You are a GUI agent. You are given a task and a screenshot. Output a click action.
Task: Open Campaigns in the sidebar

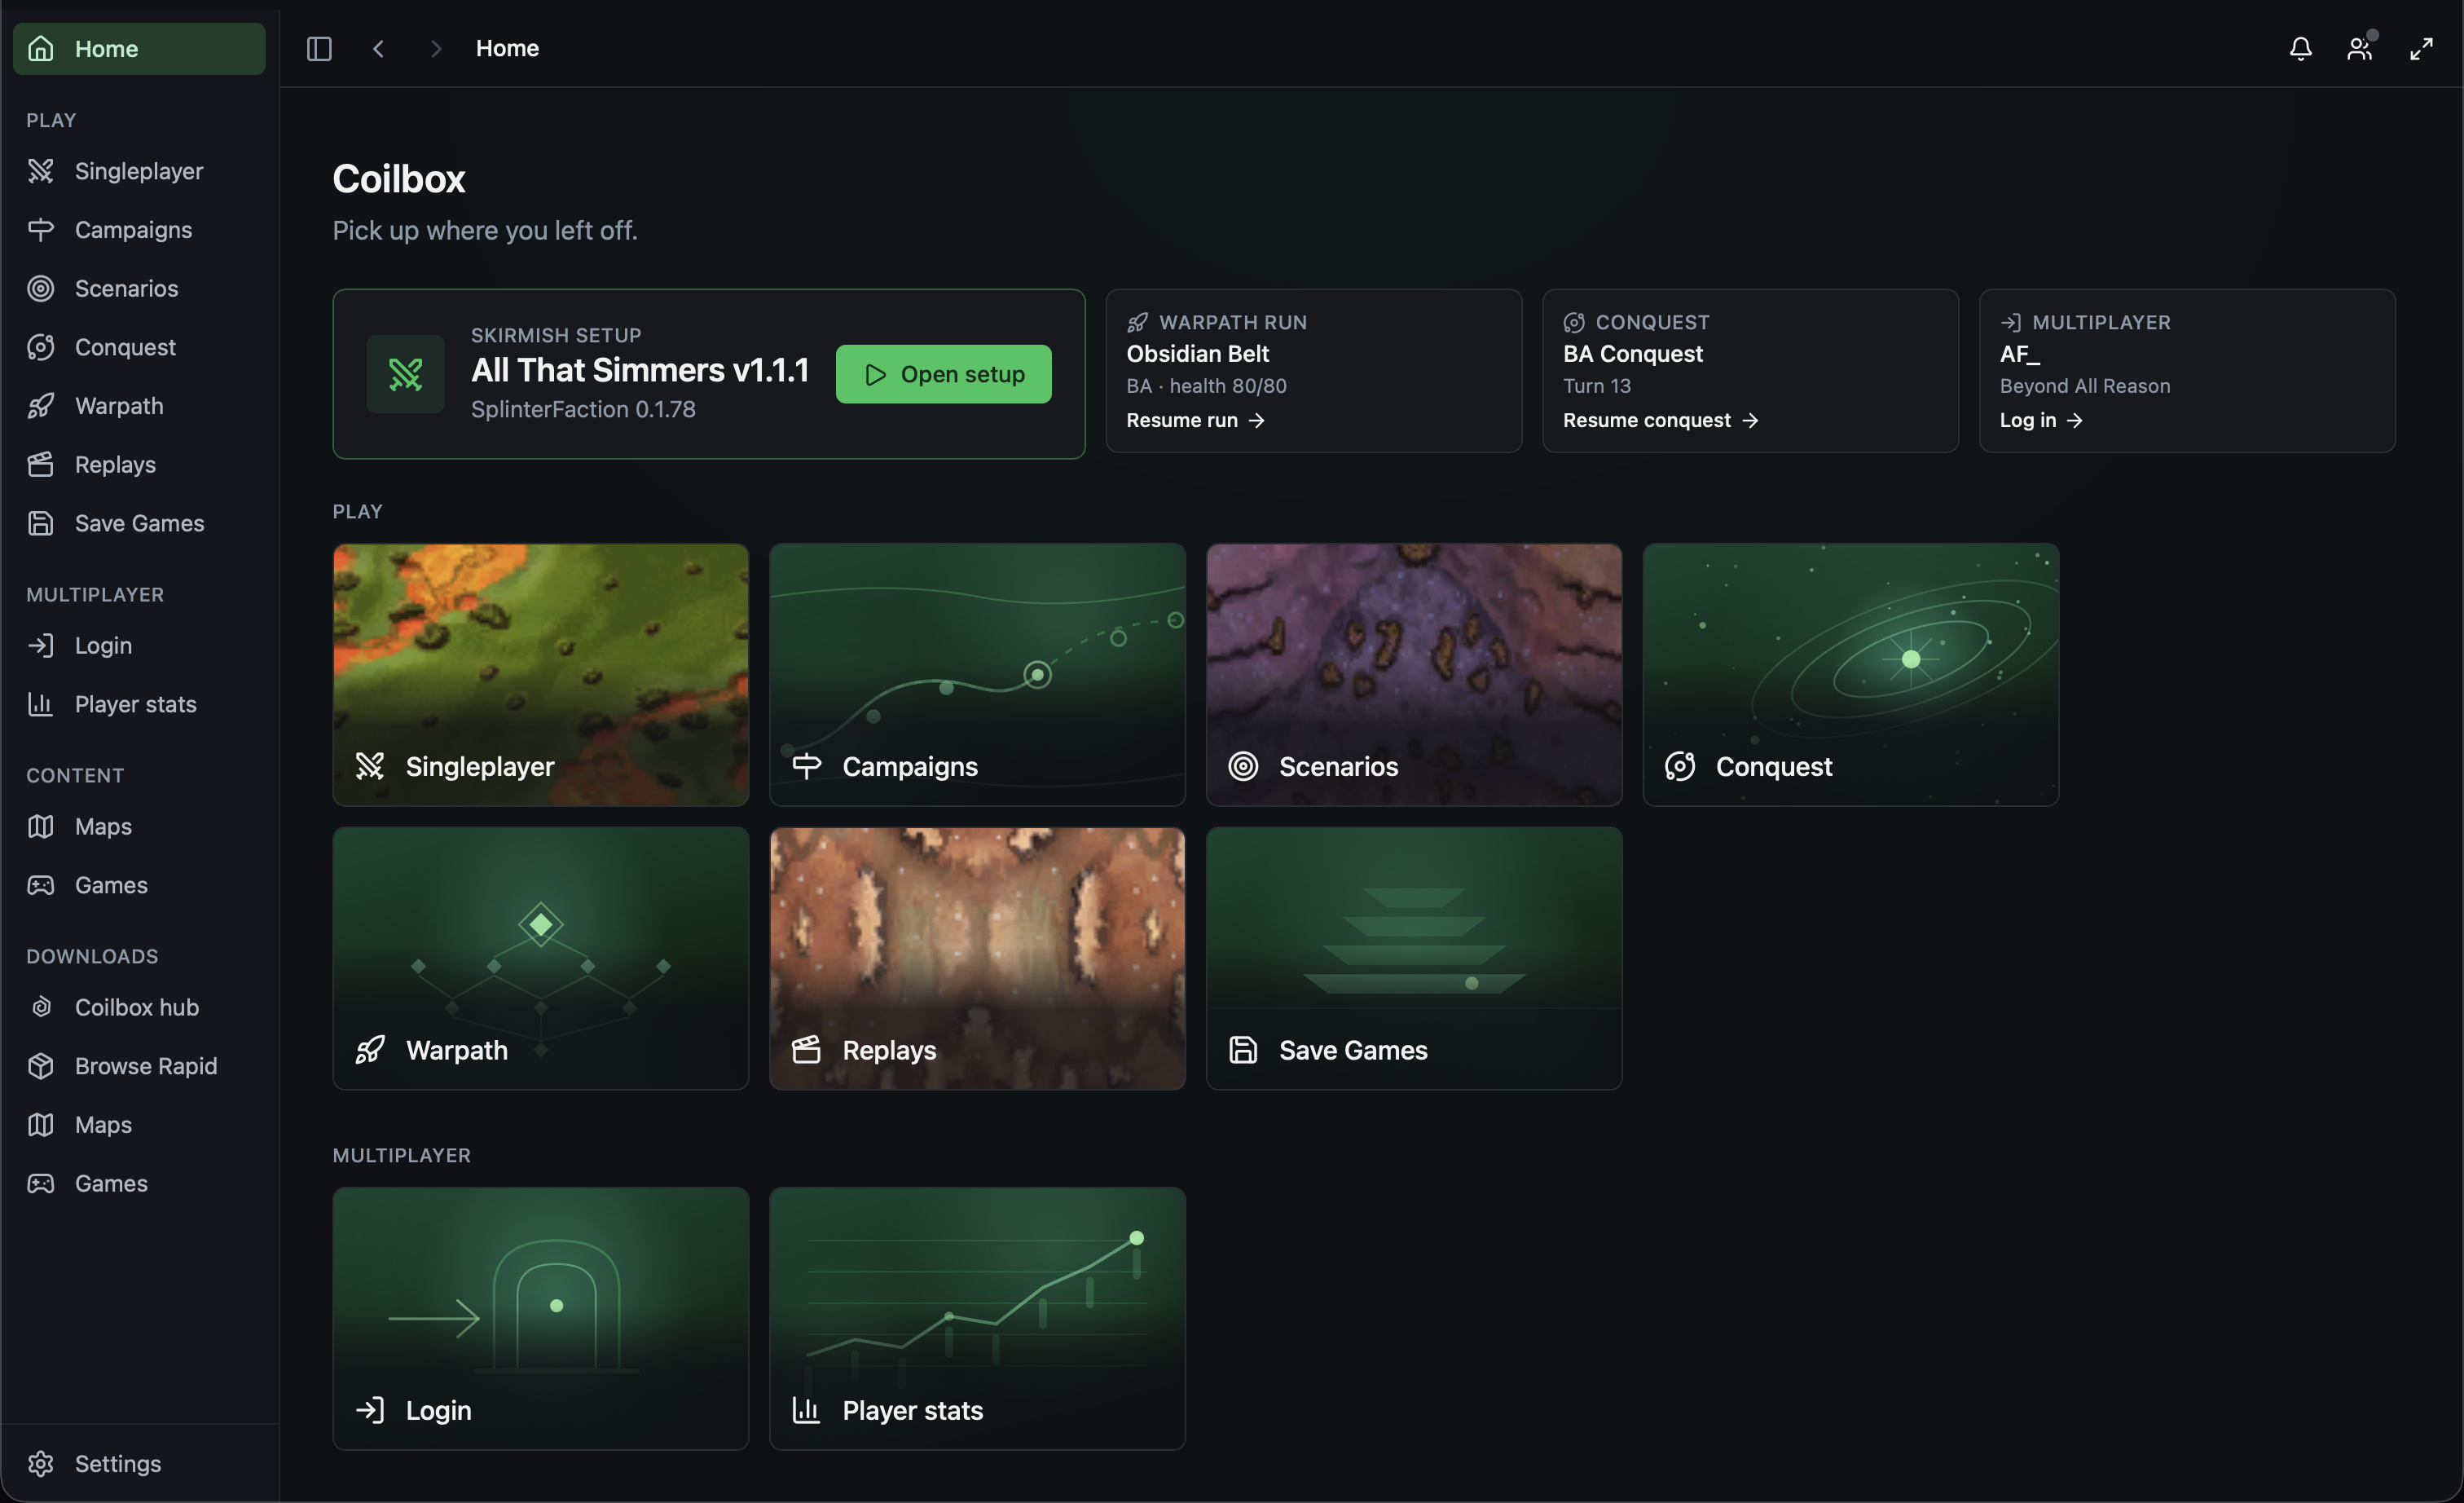(x=139, y=230)
